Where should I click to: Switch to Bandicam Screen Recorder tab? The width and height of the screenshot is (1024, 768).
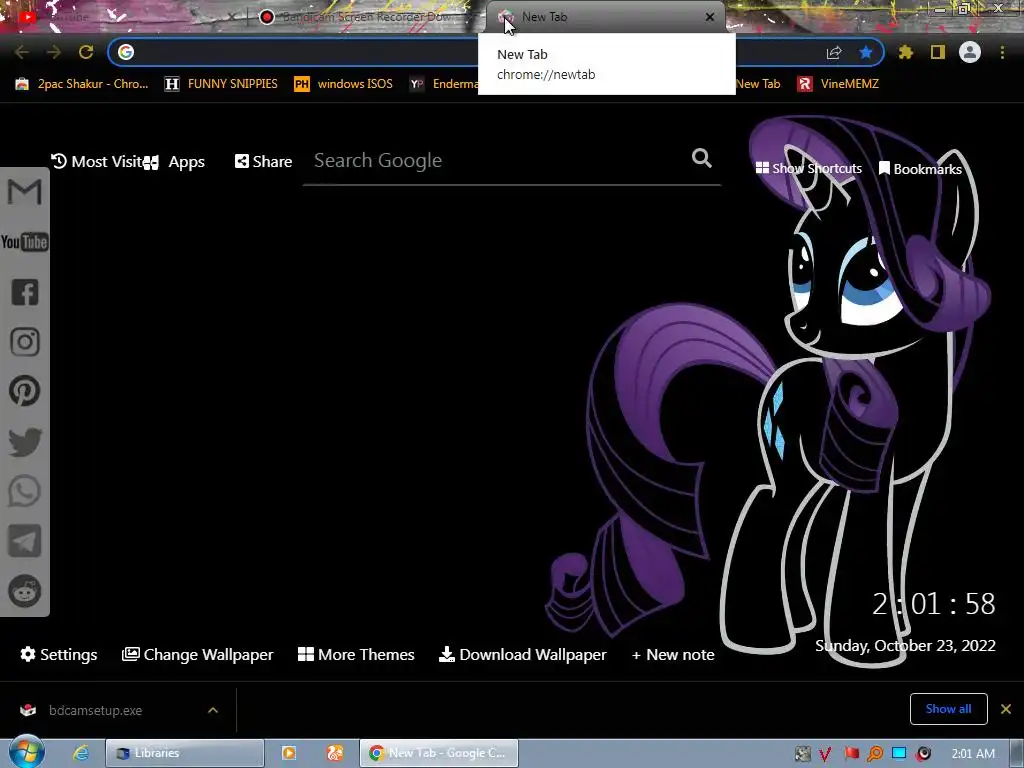click(366, 16)
